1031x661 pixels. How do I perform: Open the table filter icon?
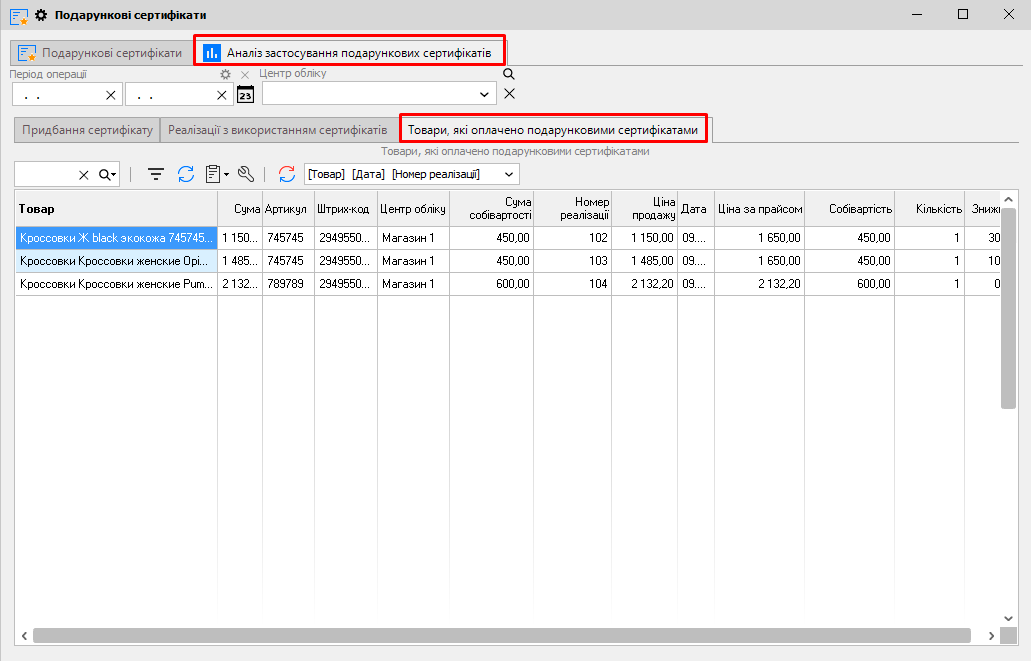click(156, 174)
